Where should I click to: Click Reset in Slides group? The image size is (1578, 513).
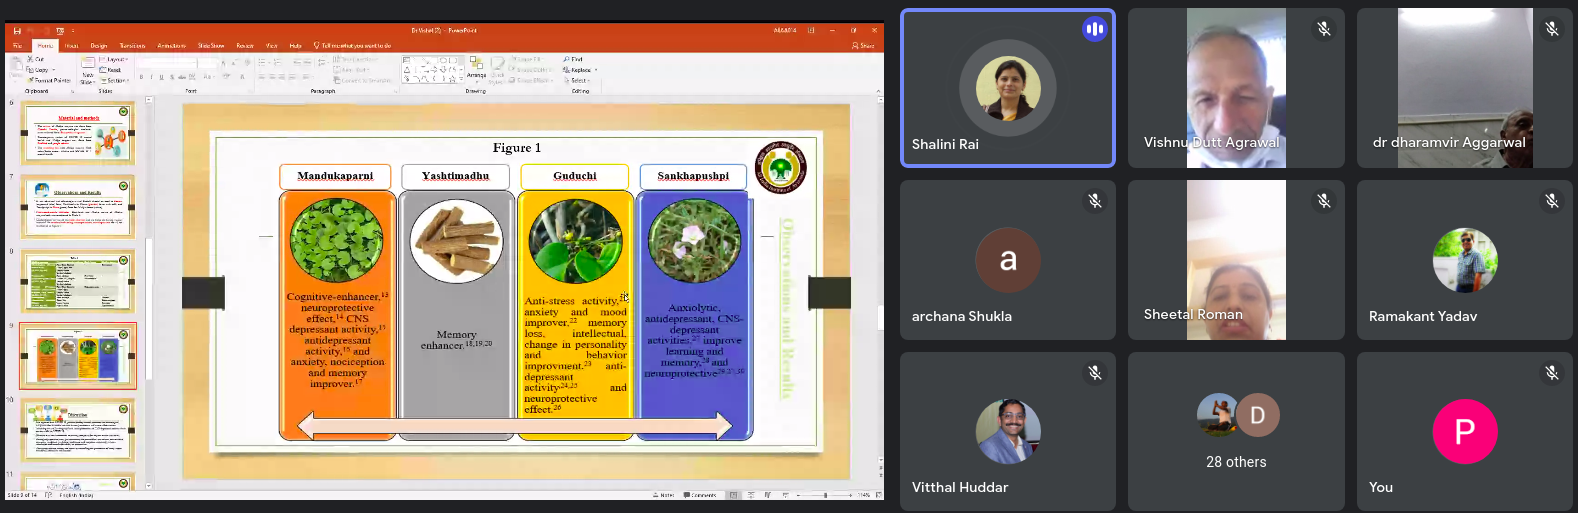[x=110, y=70]
